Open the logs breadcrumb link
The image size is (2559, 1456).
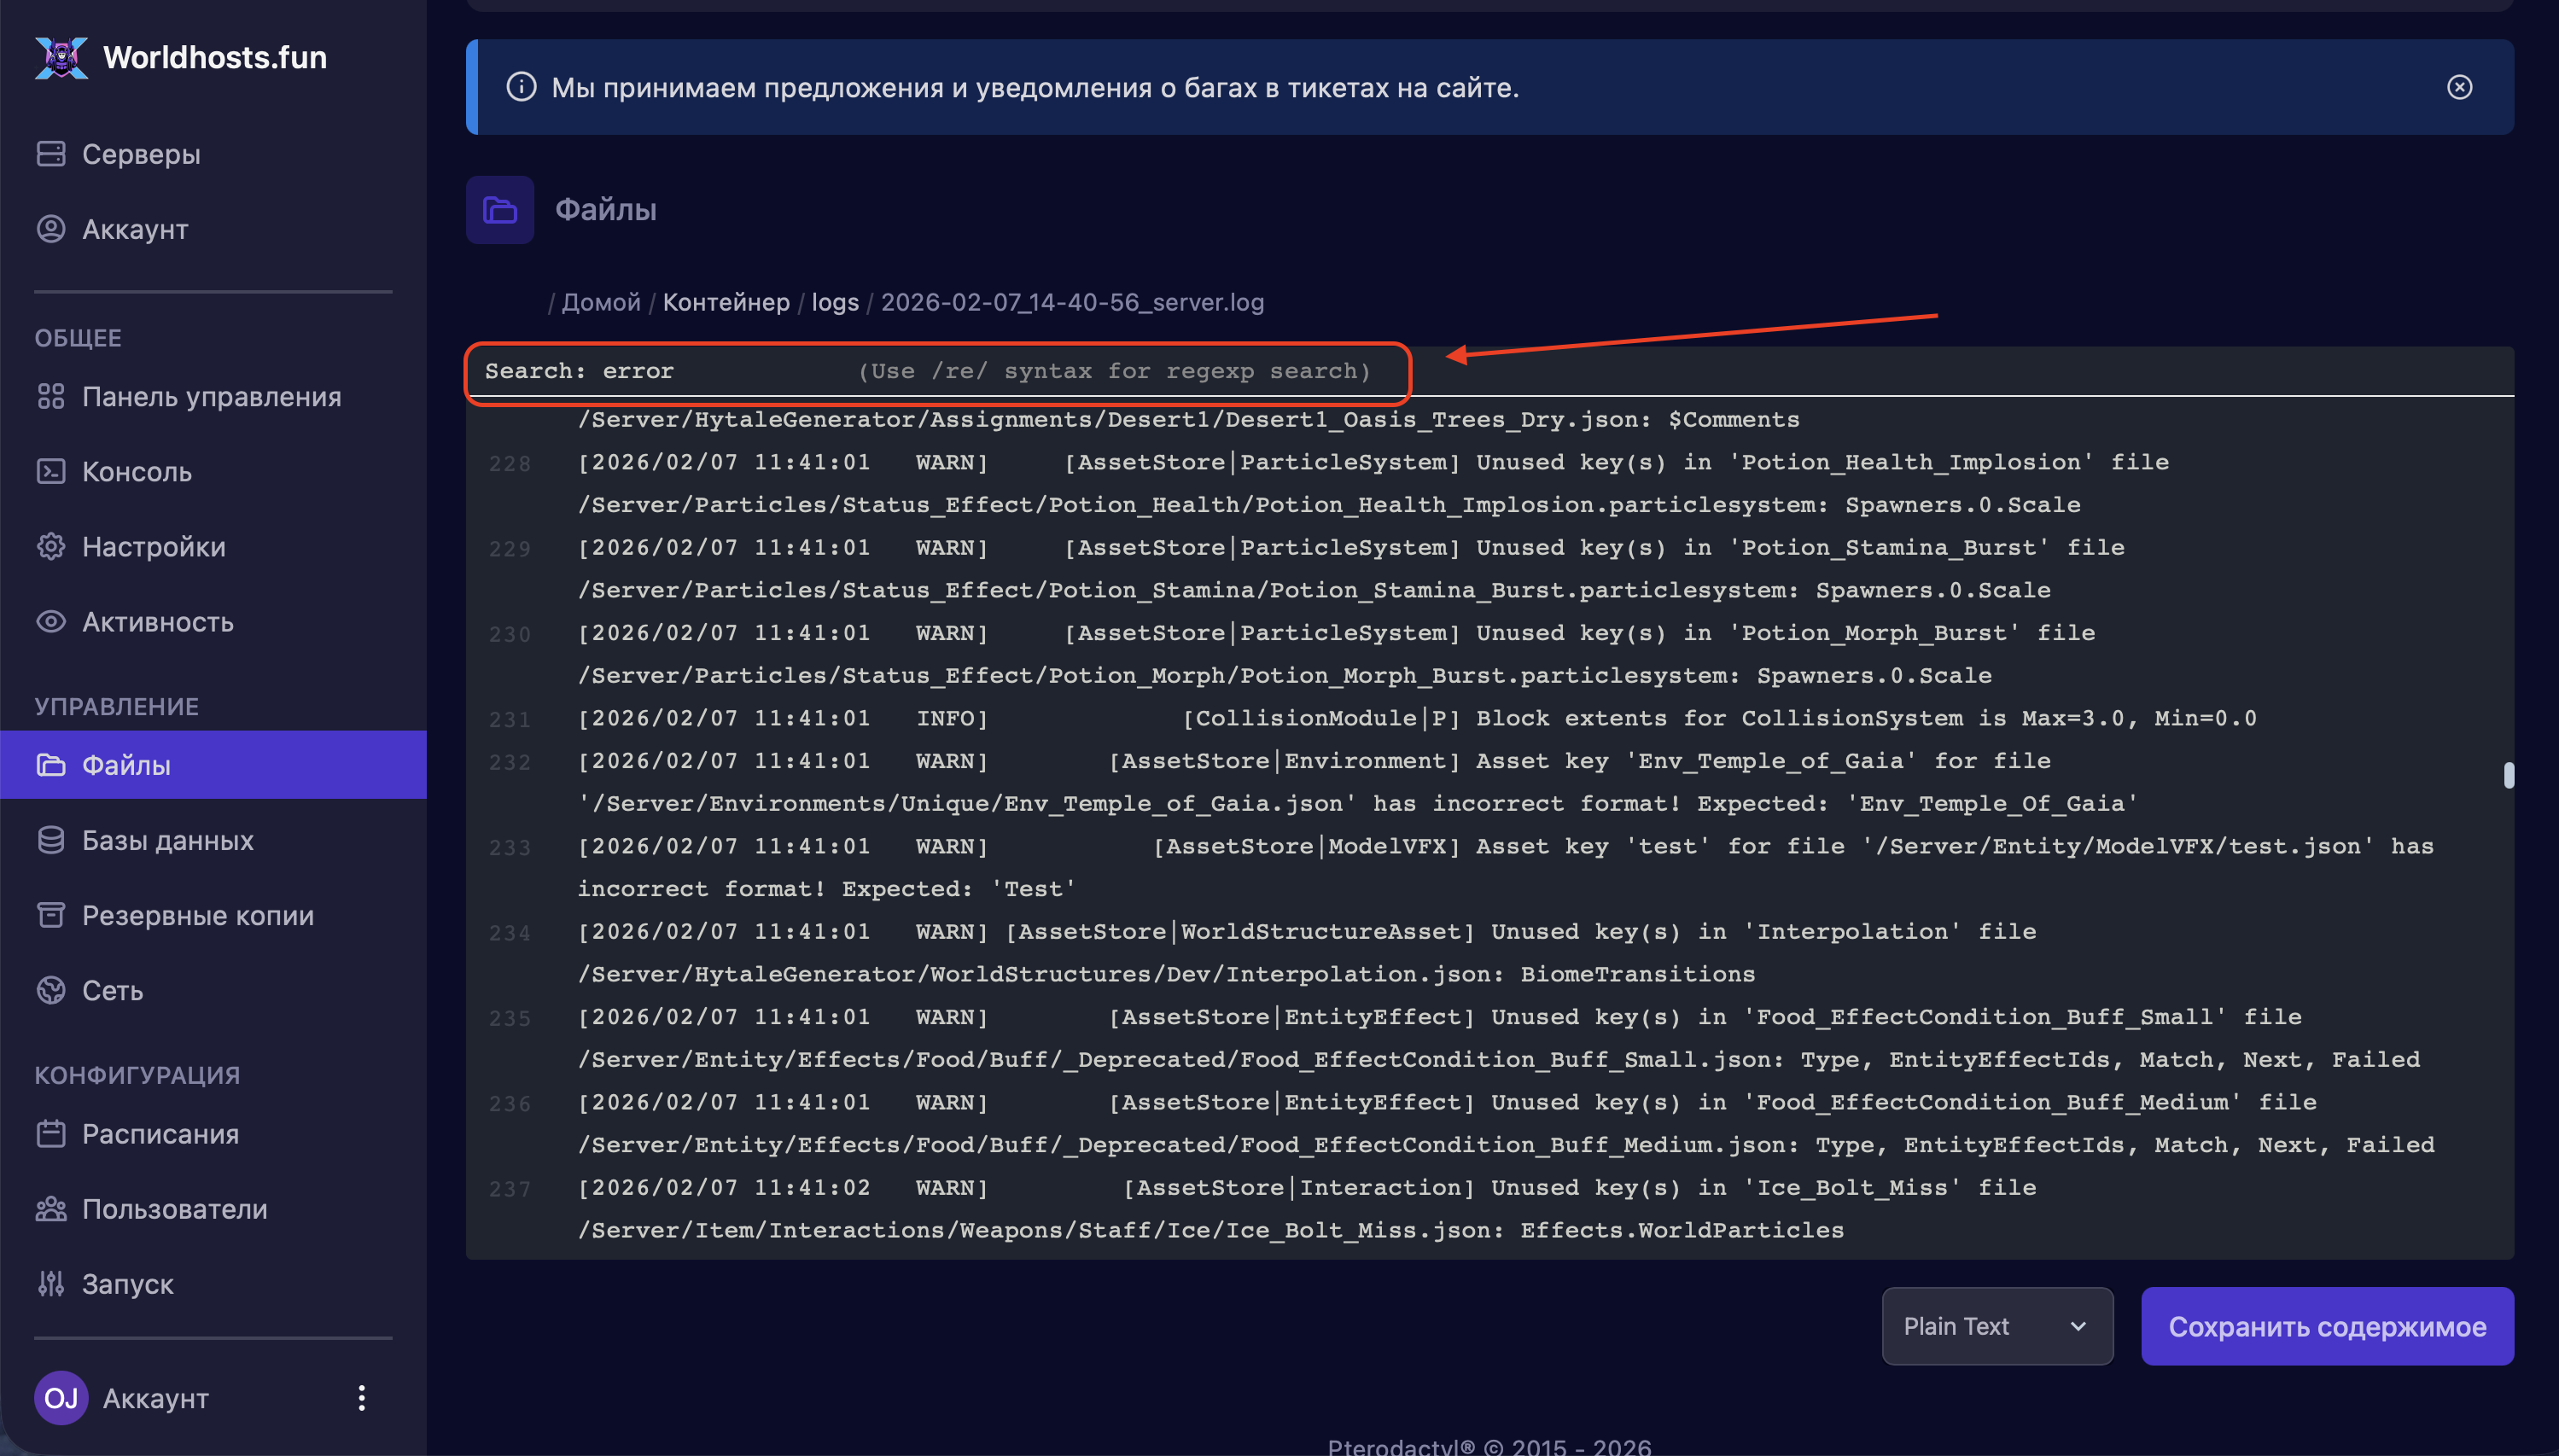pos(834,302)
